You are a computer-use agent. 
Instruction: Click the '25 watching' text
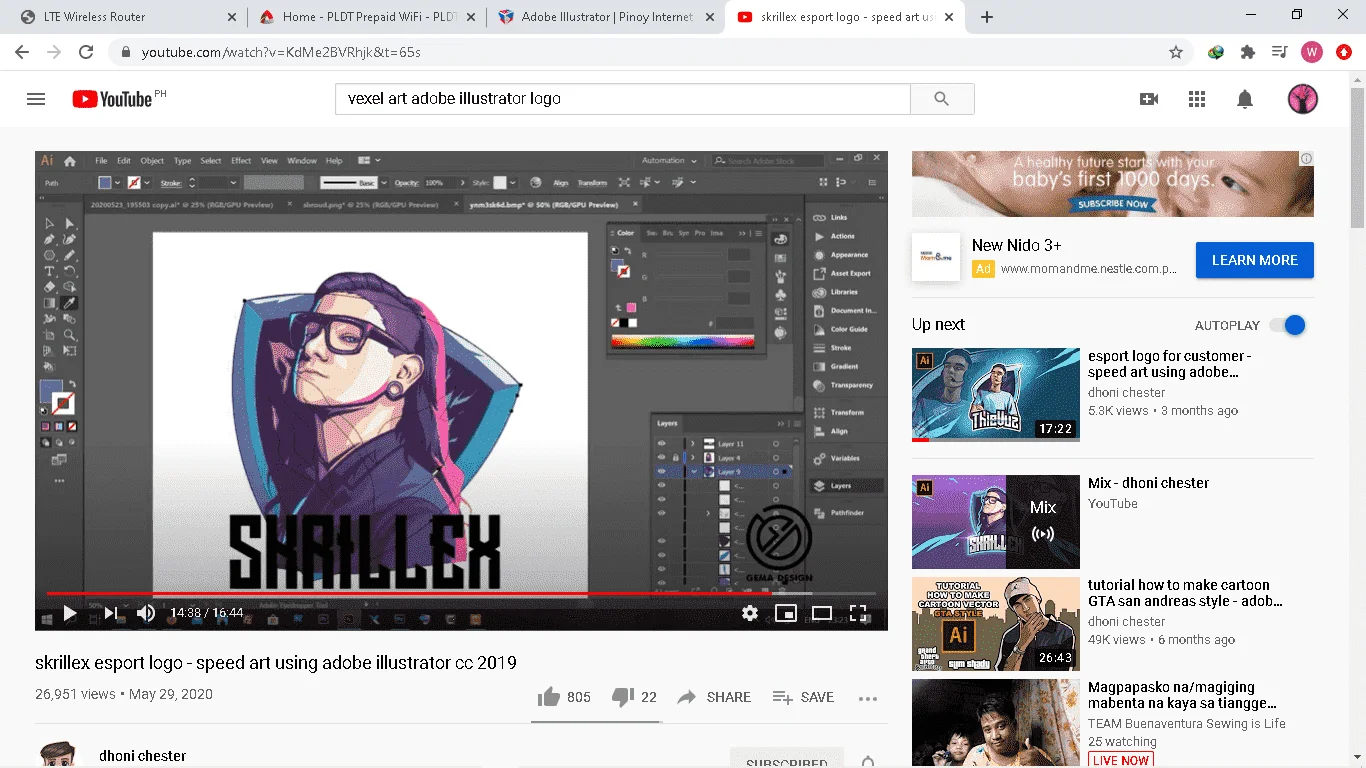1122,742
